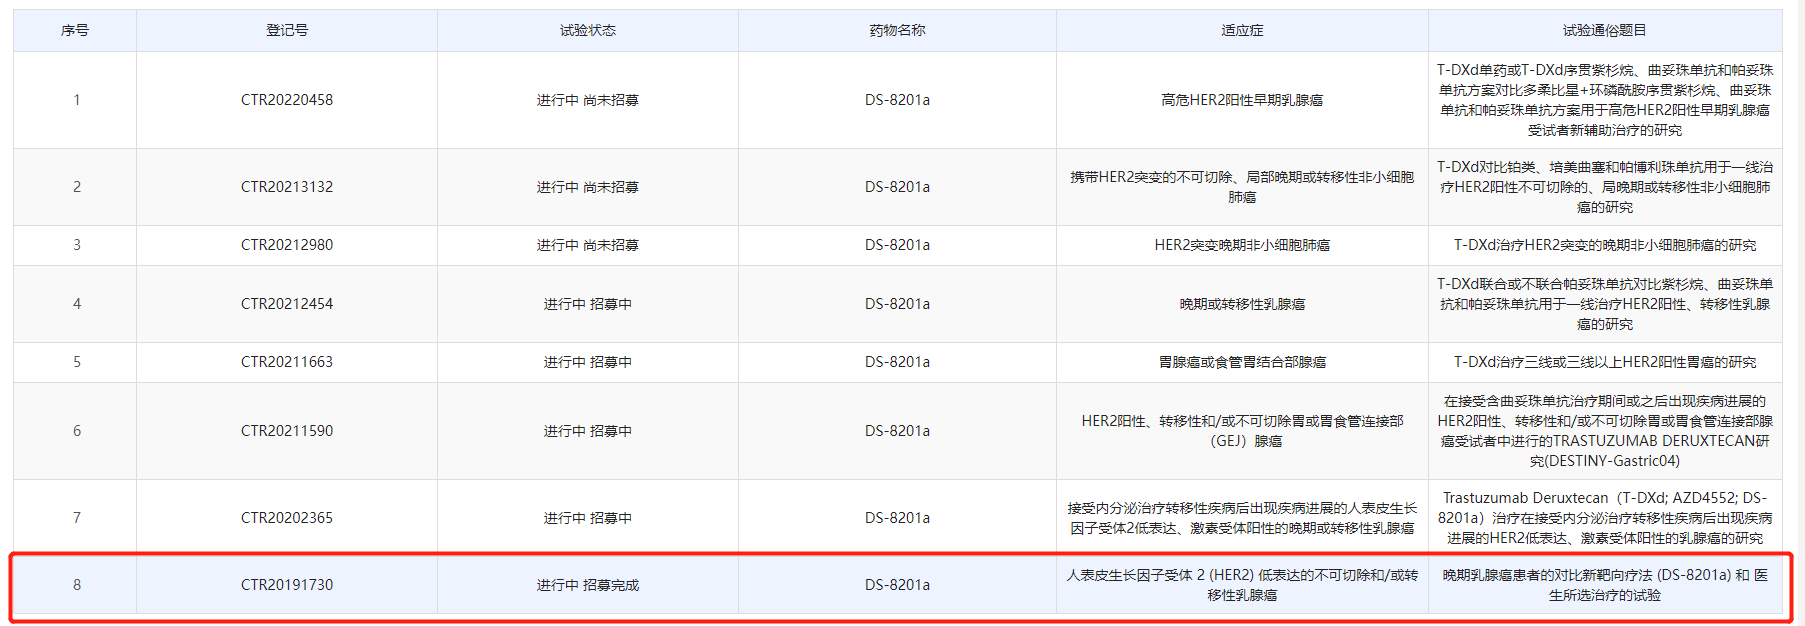Viewport: 1805px width, 626px height.
Task: Click the 试验通俗题目 column header
Action: (x=1604, y=31)
